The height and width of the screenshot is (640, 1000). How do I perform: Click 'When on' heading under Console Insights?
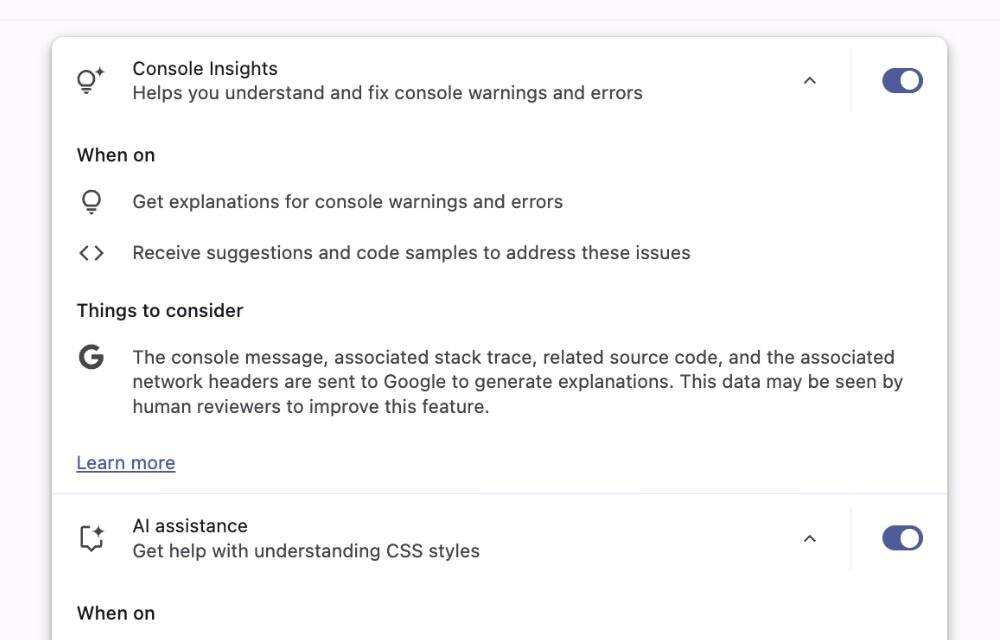pos(116,155)
